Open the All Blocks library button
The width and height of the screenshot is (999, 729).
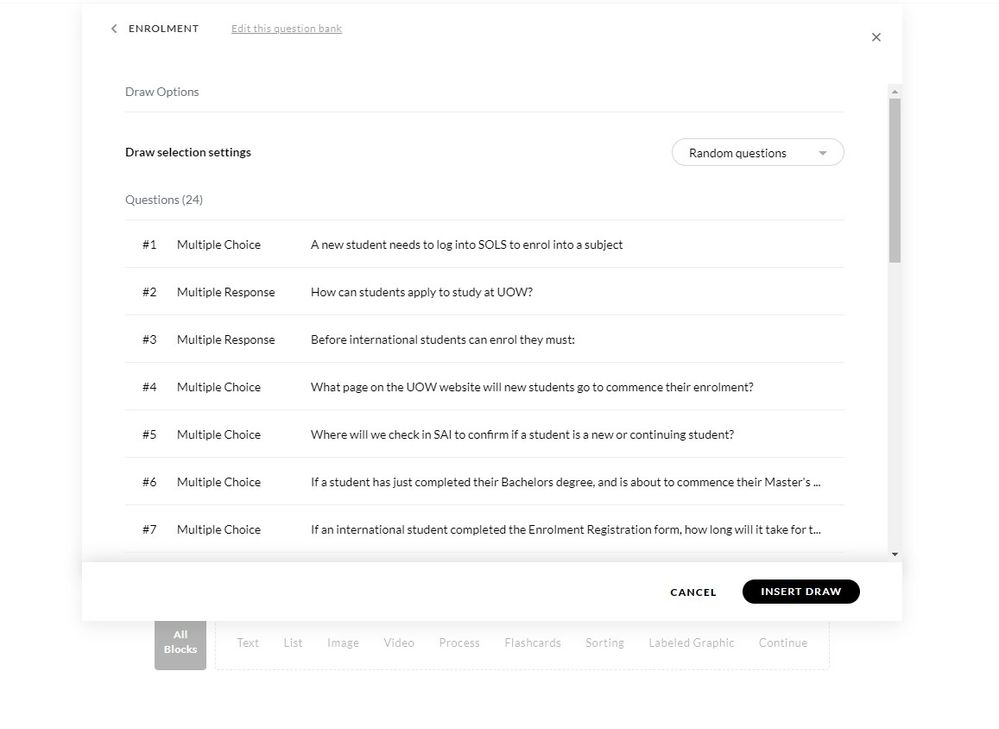180,643
